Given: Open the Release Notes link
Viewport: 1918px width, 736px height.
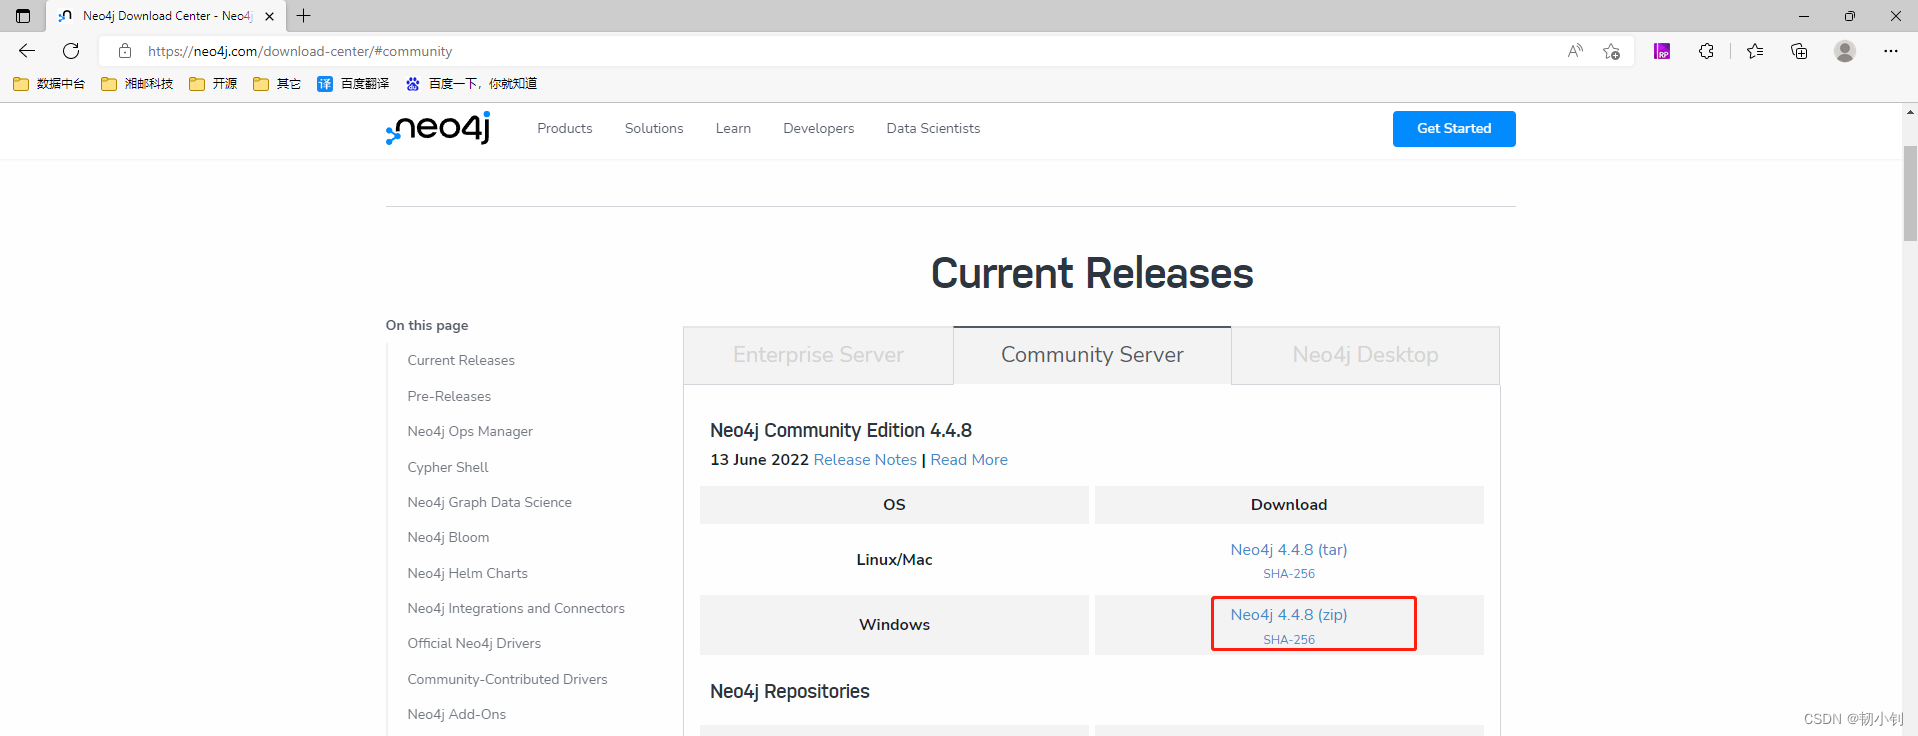Looking at the screenshot, I should point(865,460).
